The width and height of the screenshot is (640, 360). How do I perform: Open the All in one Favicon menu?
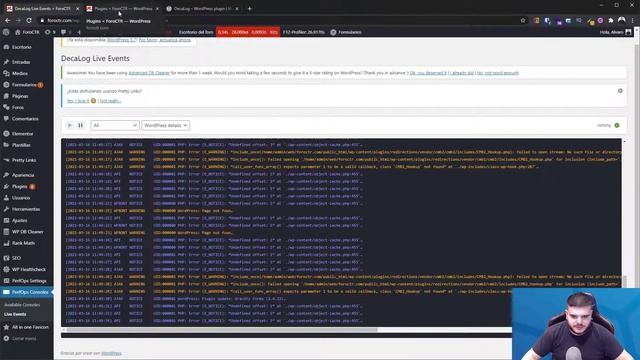(x=30, y=327)
